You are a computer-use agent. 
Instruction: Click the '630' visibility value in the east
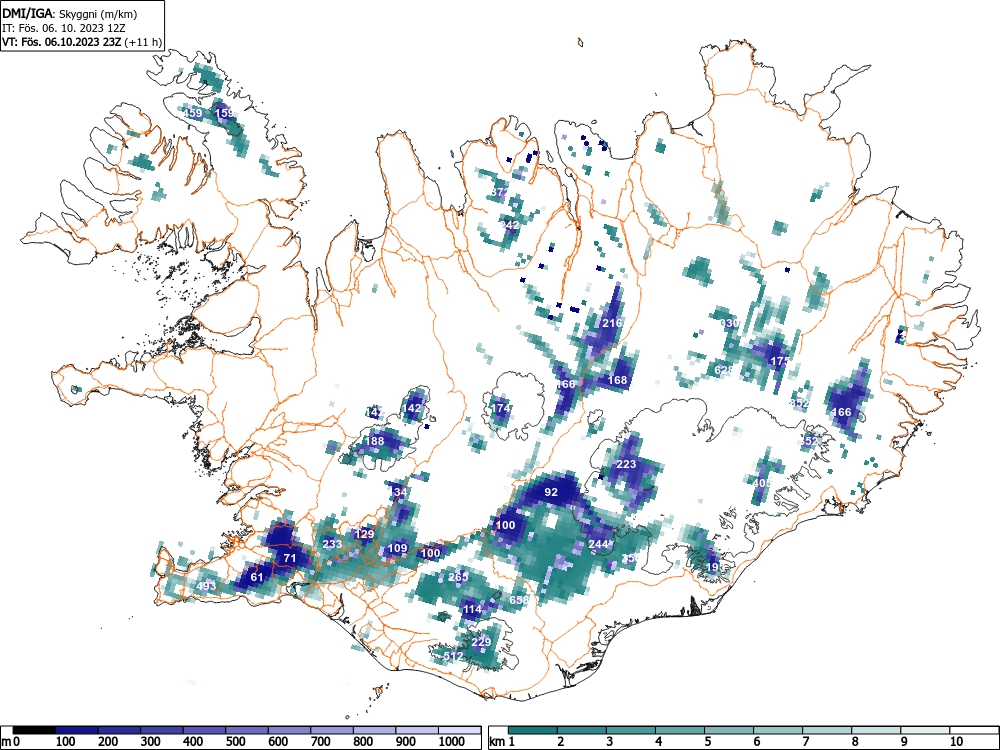pyautogui.click(x=730, y=323)
